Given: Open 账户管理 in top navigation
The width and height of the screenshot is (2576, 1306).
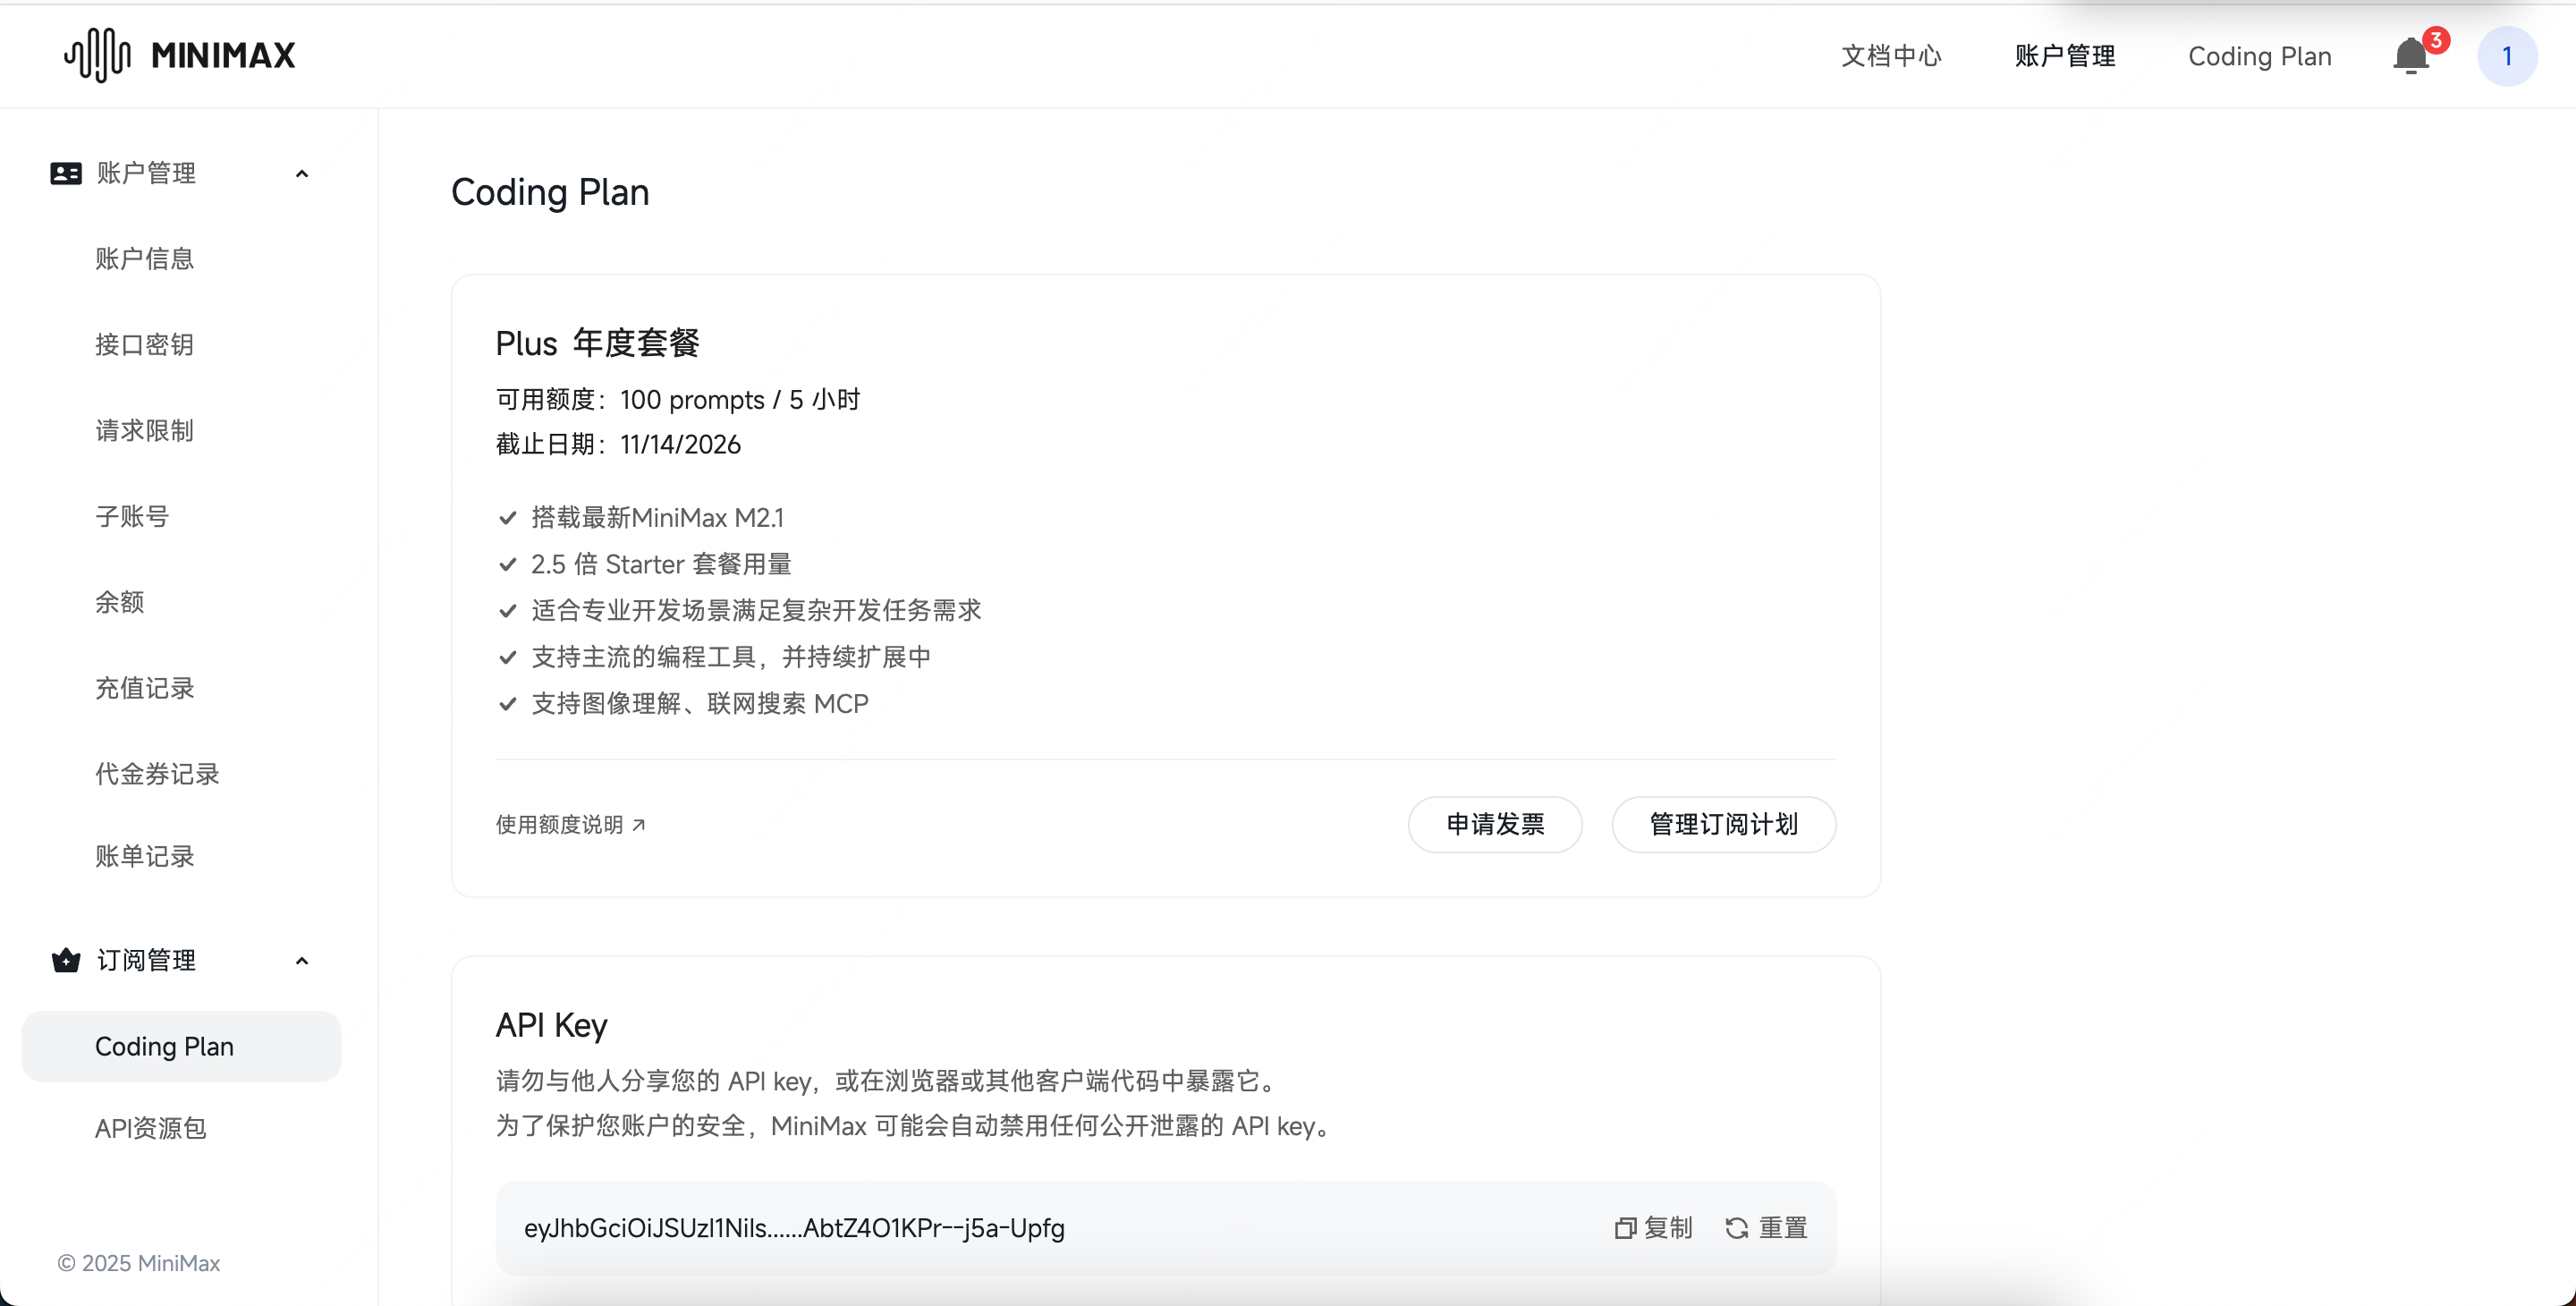Looking at the screenshot, I should pos(2064,56).
